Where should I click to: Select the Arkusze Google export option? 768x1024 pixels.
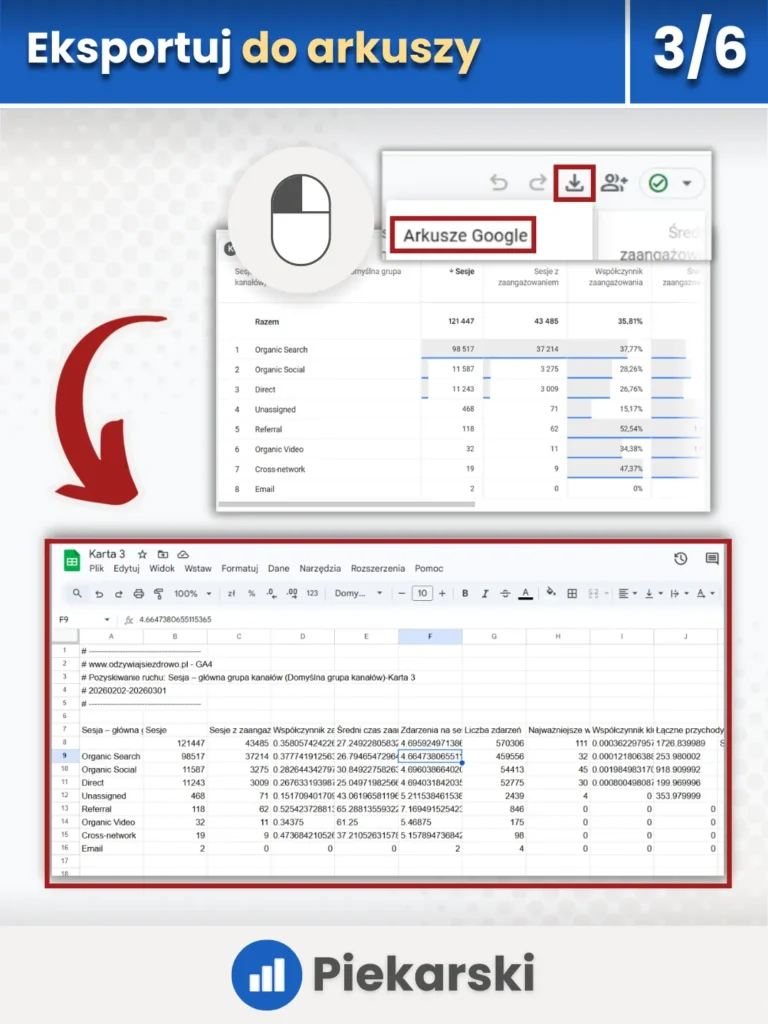pos(464,236)
